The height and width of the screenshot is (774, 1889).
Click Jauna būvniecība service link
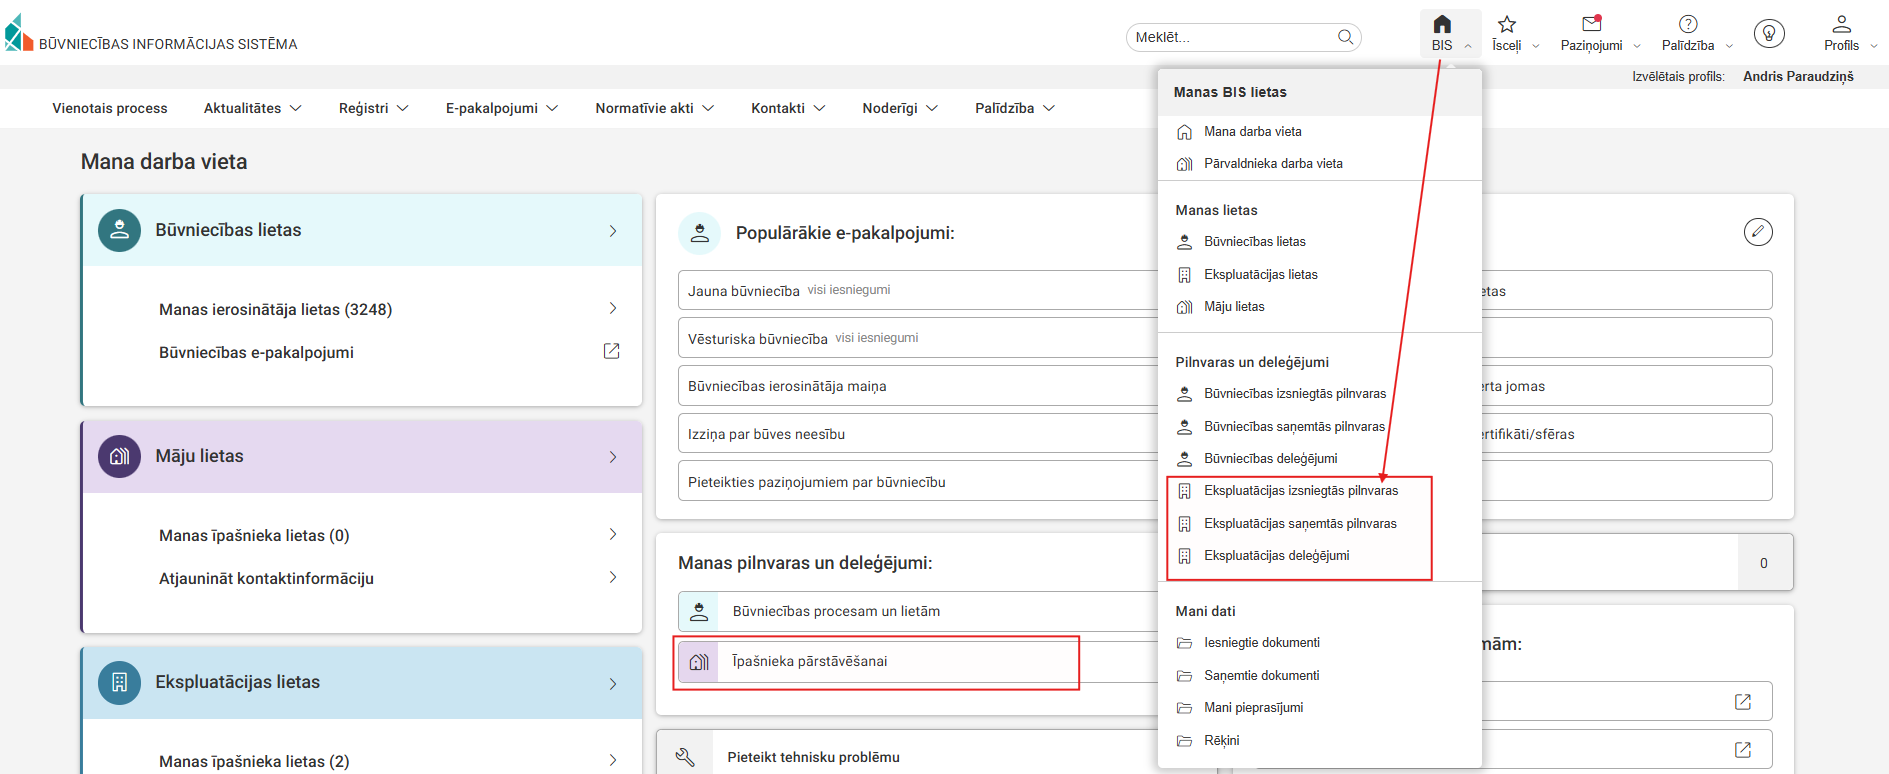pyautogui.click(x=743, y=291)
